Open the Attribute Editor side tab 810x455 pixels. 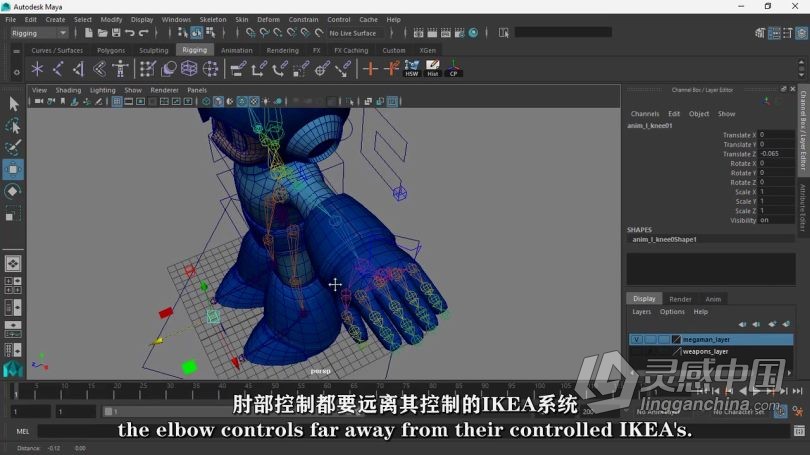point(803,207)
